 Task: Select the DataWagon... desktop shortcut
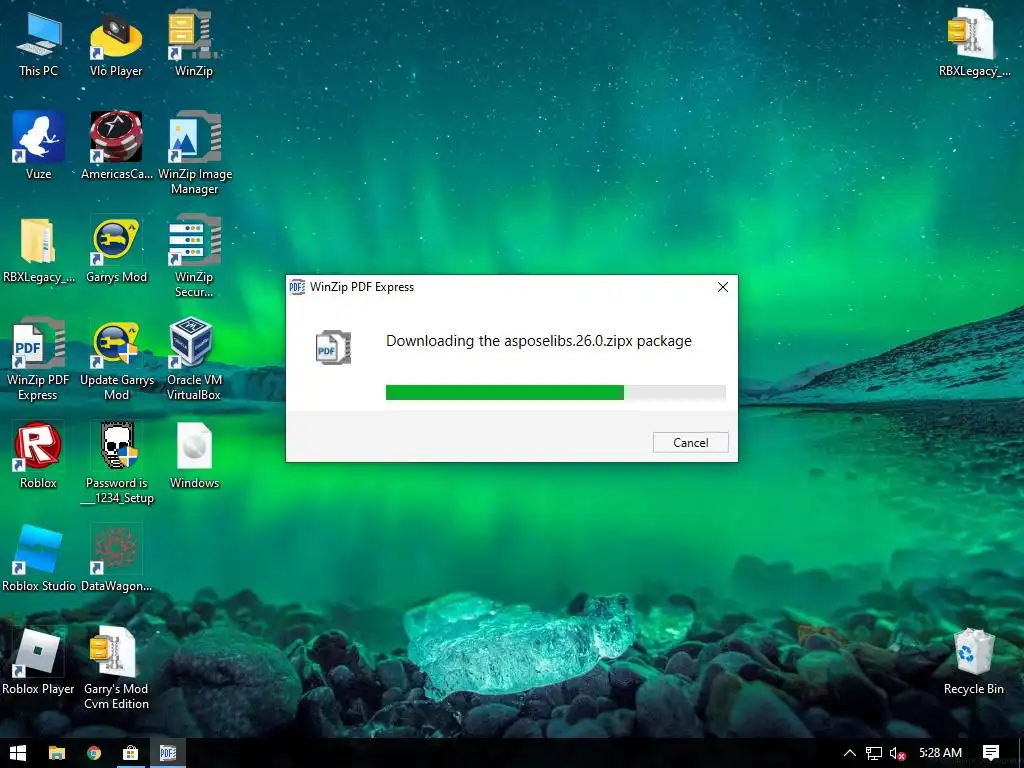pyautogui.click(x=116, y=559)
